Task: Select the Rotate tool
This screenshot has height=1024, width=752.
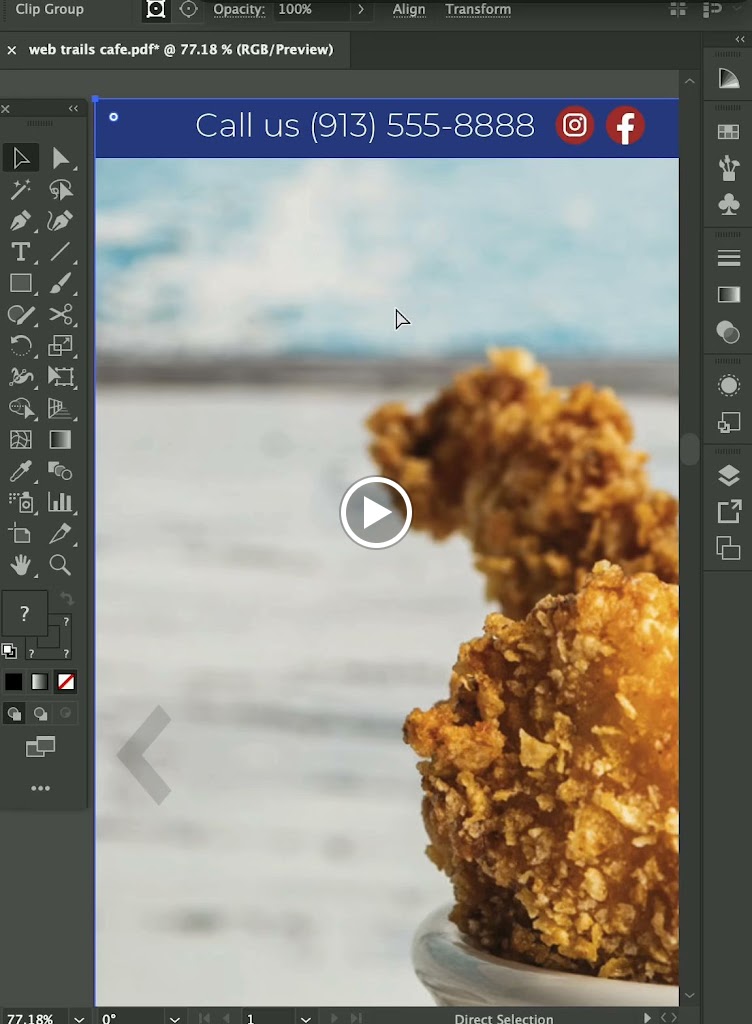Action: click(x=21, y=345)
